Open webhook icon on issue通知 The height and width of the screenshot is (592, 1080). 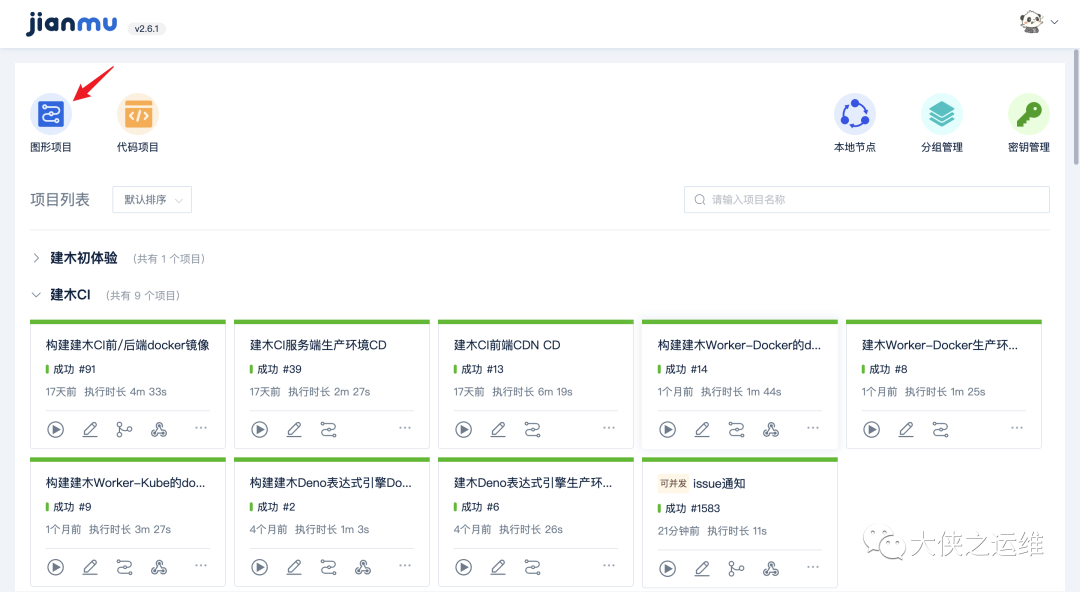771,569
